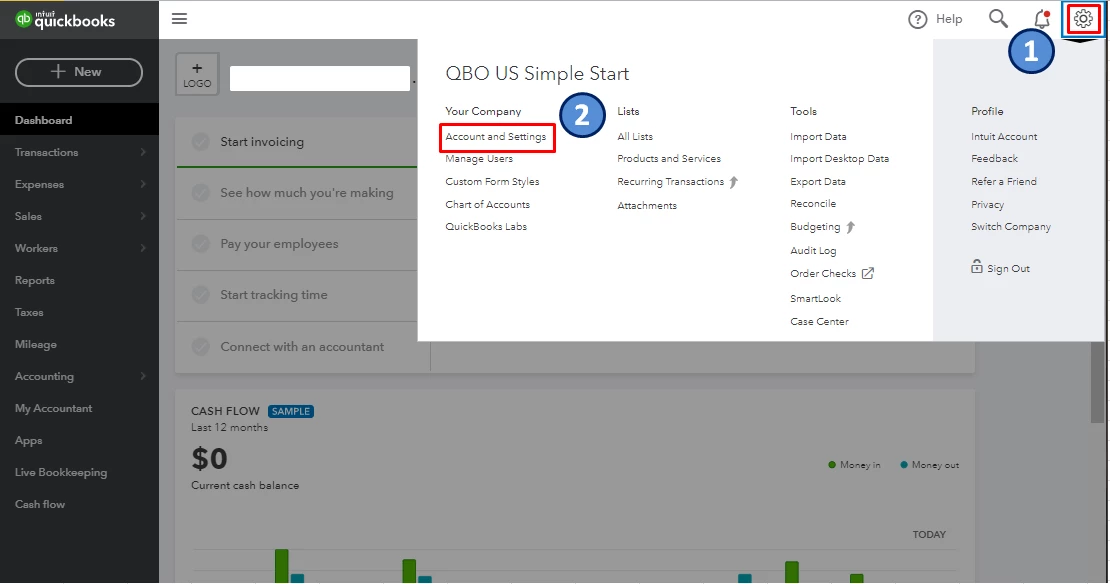1110x584 pixels.
Task: Click the Order Checks external link icon
Action: point(868,273)
